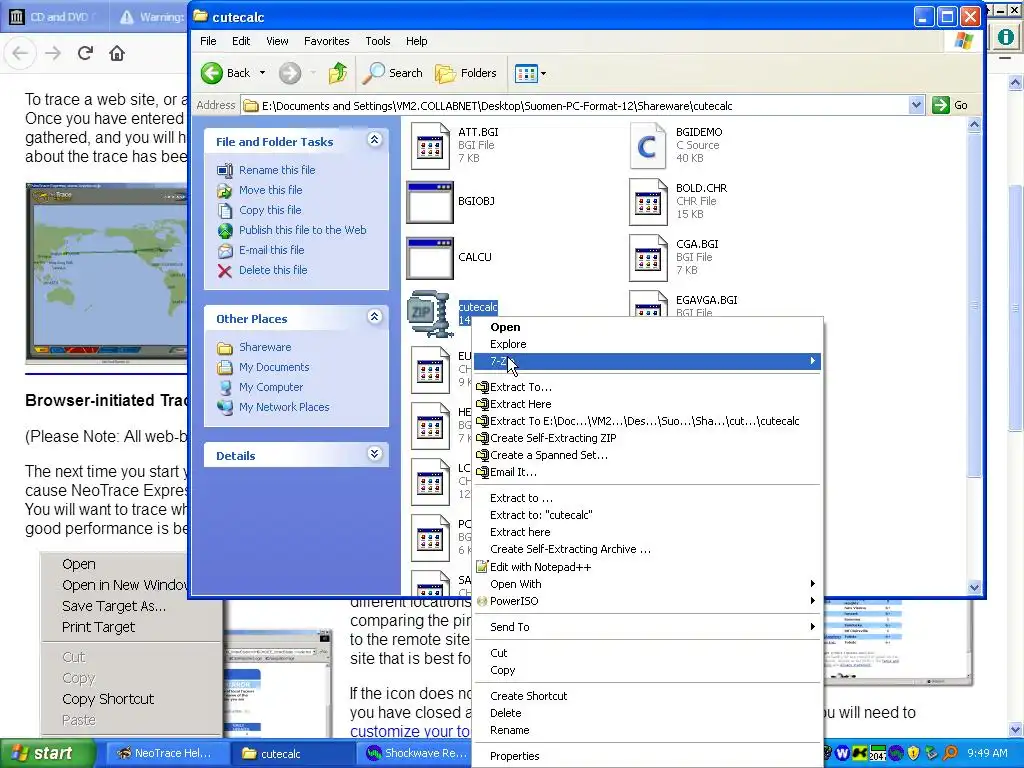
Task: Click the green Go arrow button
Action: [940, 105]
